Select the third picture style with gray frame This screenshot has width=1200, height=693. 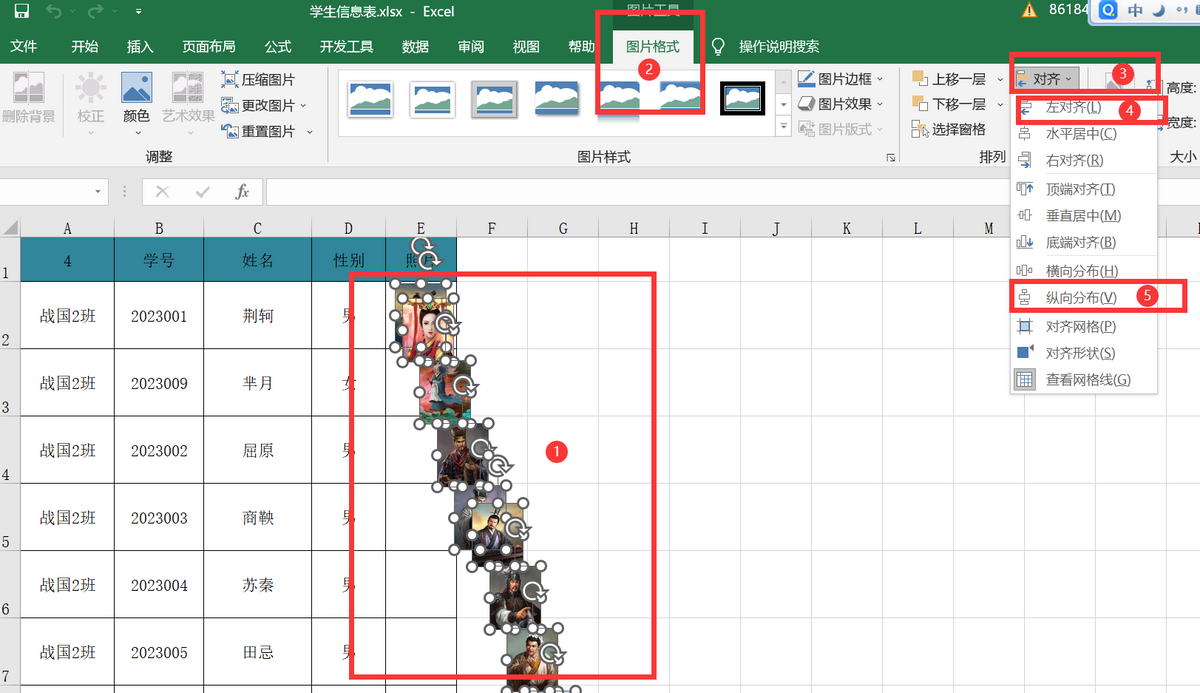click(494, 98)
